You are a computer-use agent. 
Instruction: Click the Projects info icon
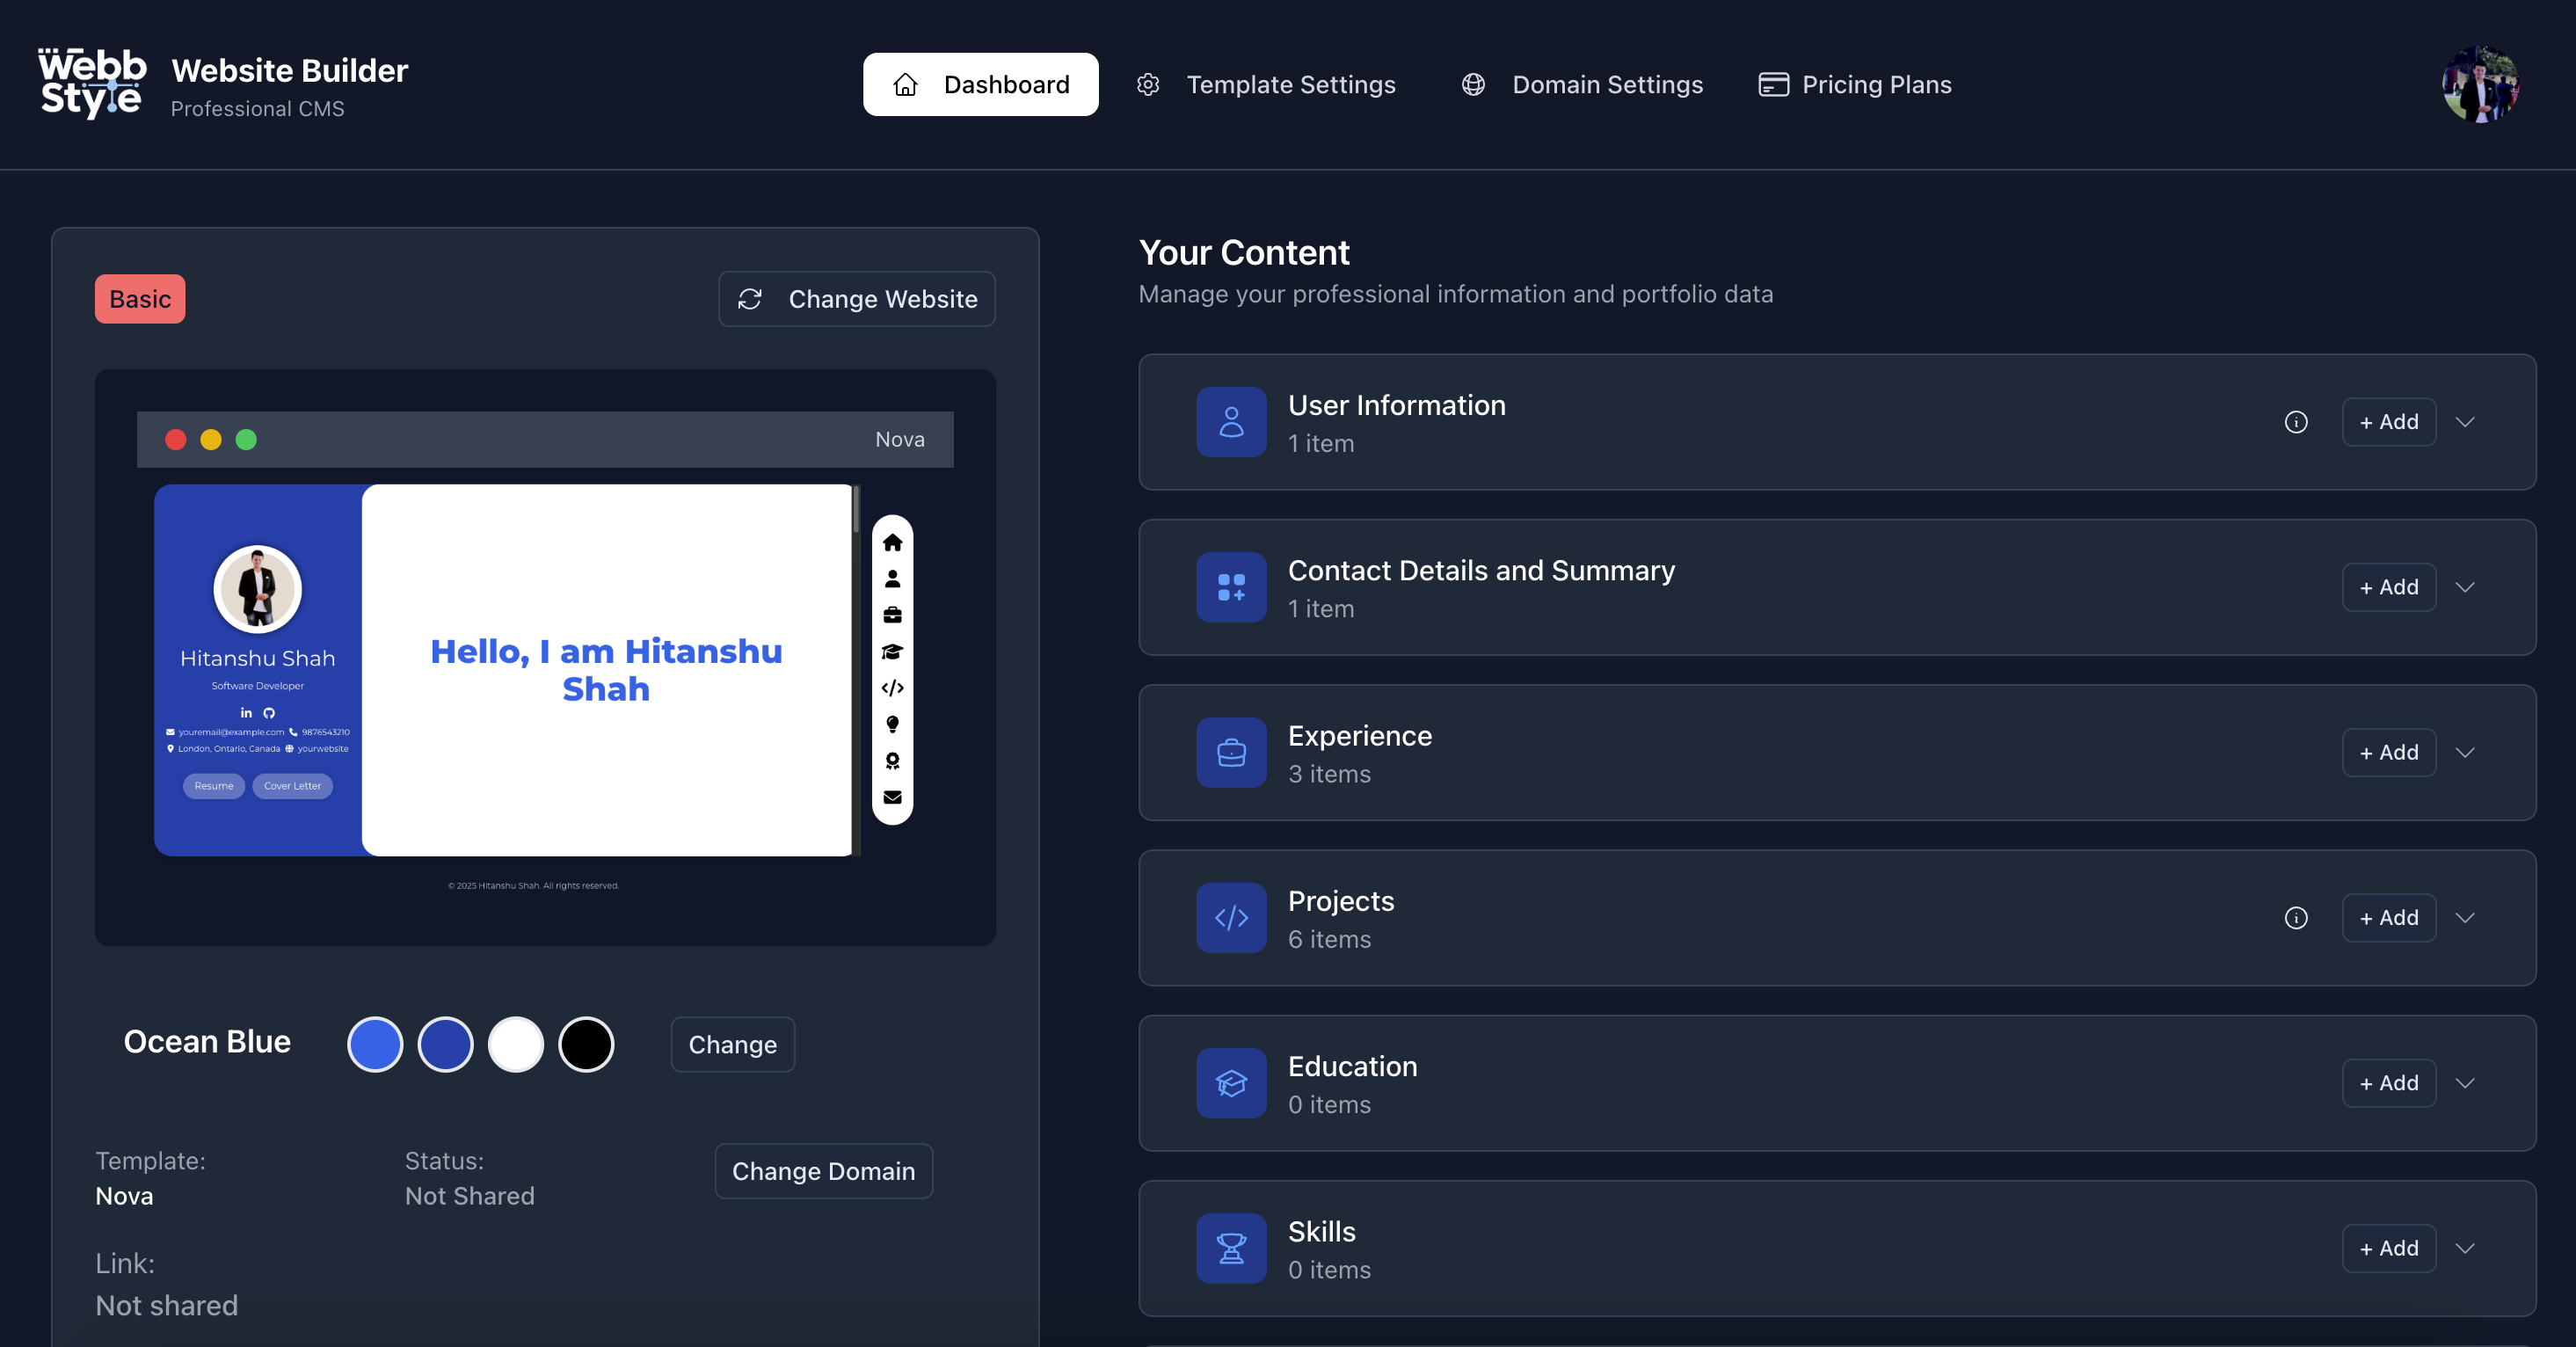(2296, 918)
